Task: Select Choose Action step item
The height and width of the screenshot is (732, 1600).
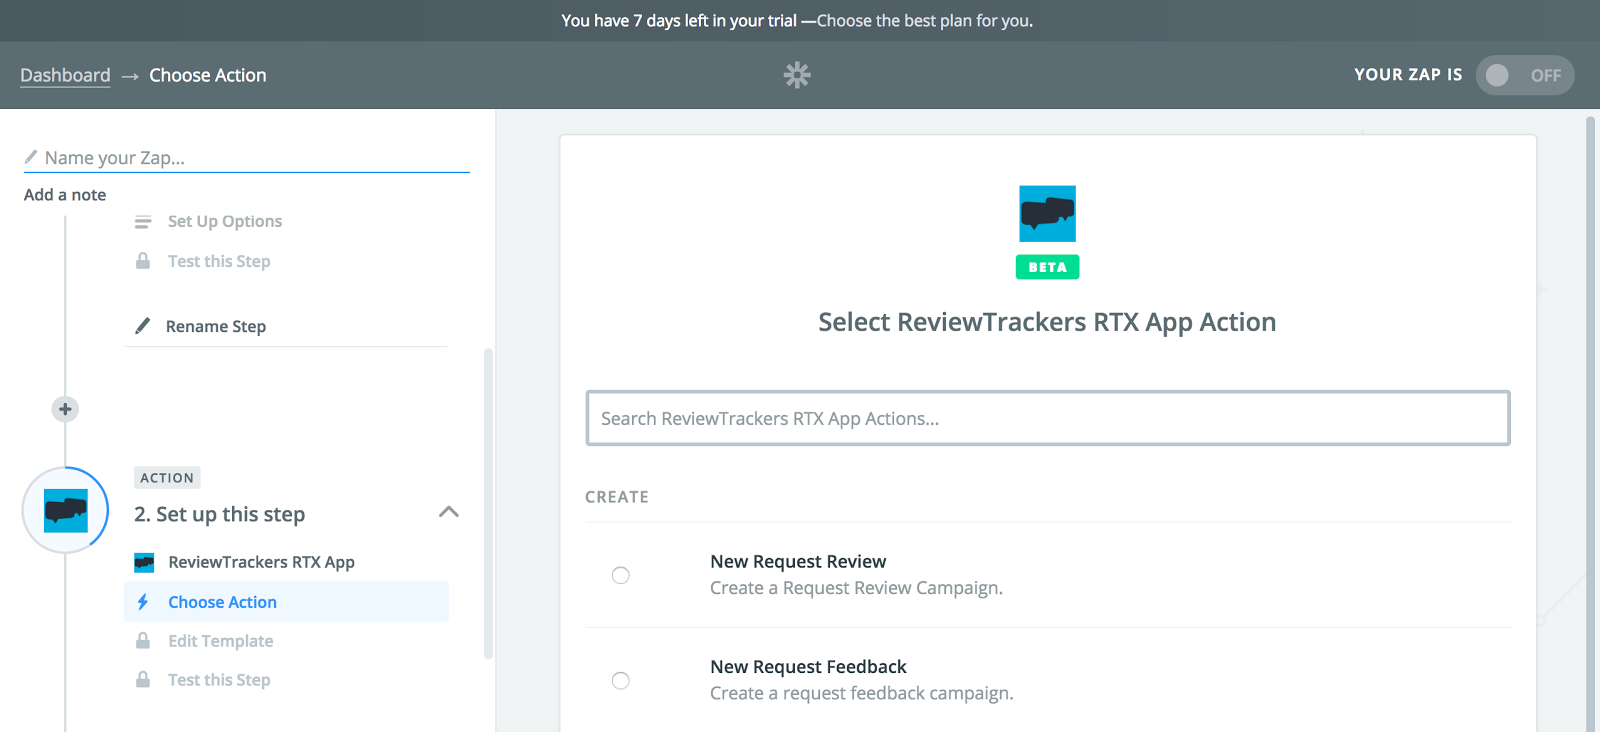Action: (286, 602)
